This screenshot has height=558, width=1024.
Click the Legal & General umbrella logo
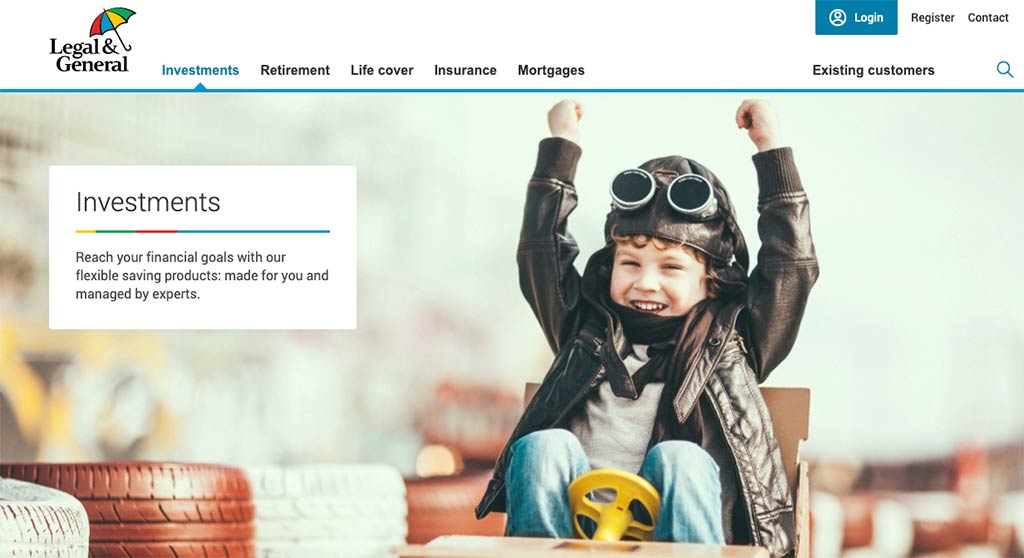[92, 40]
